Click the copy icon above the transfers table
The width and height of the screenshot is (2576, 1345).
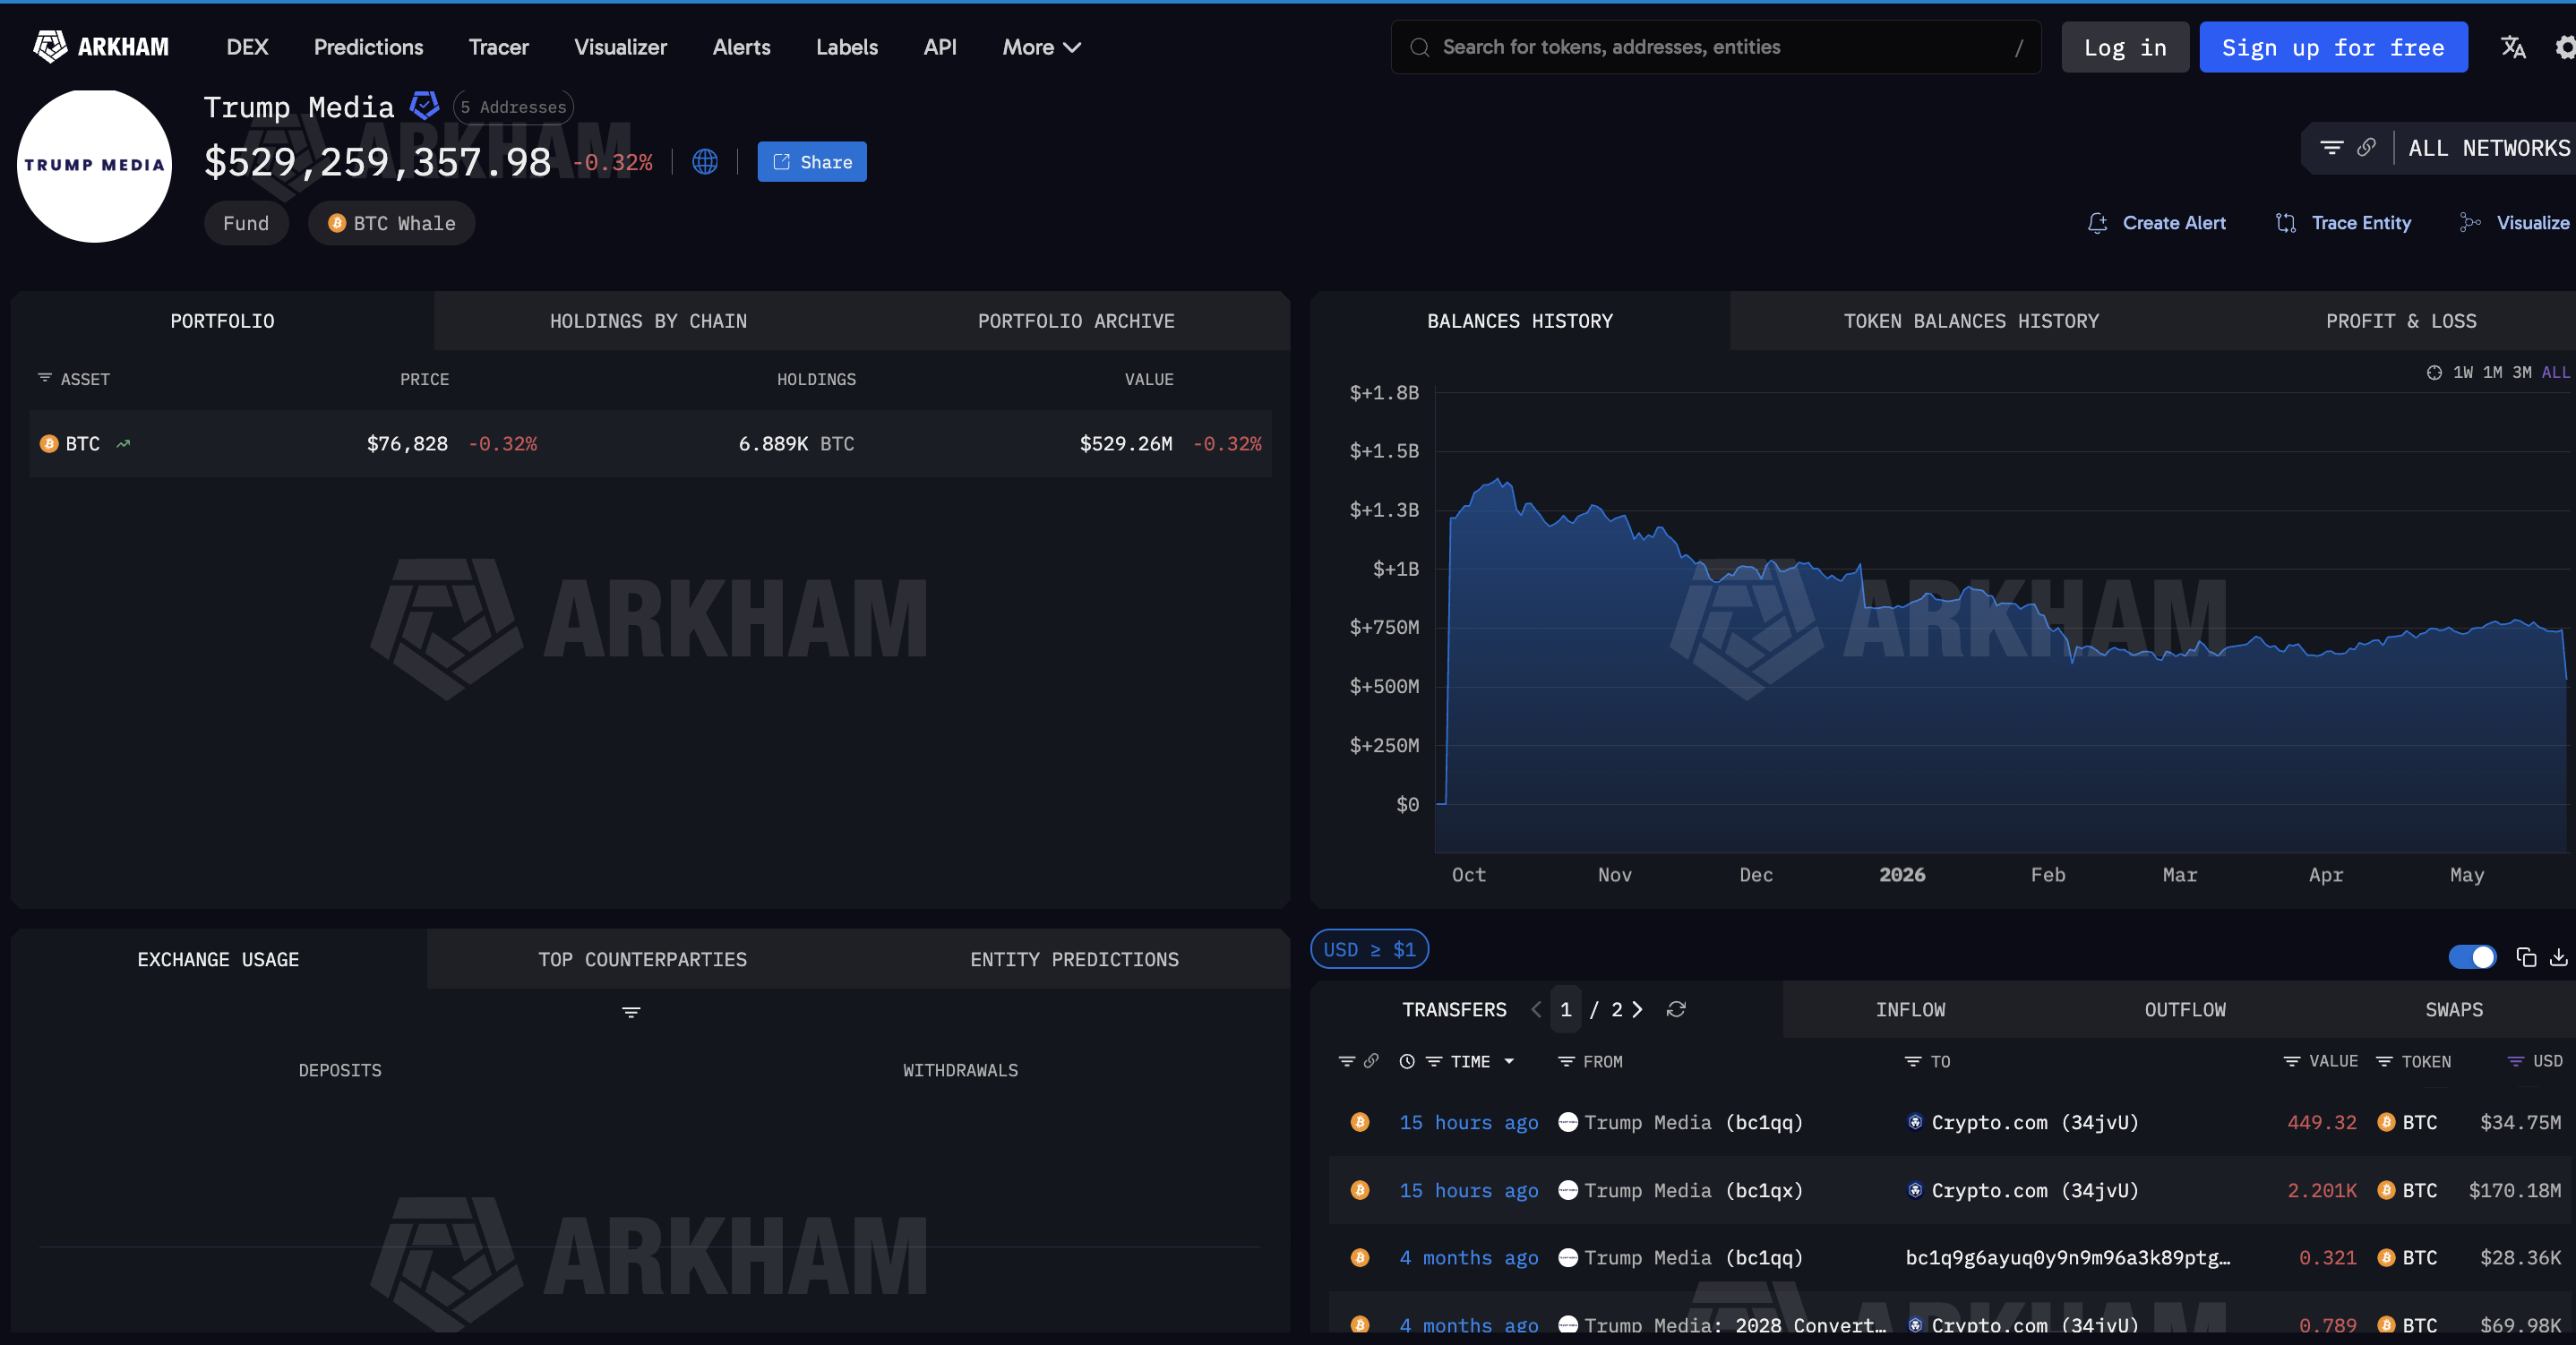point(2526,957)
